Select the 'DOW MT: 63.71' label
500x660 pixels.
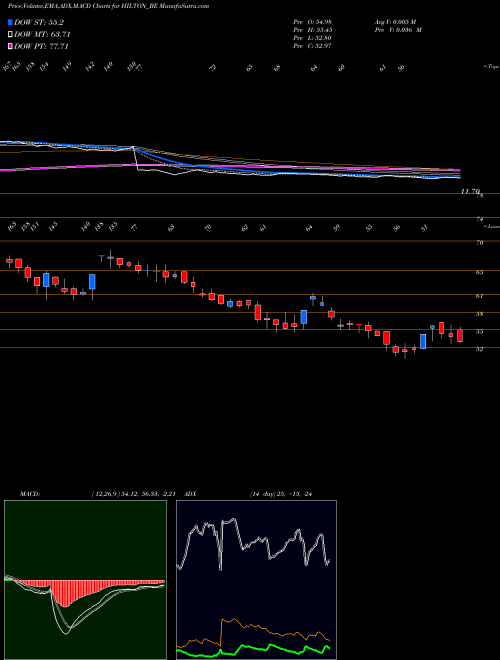(x=42, y=35)
